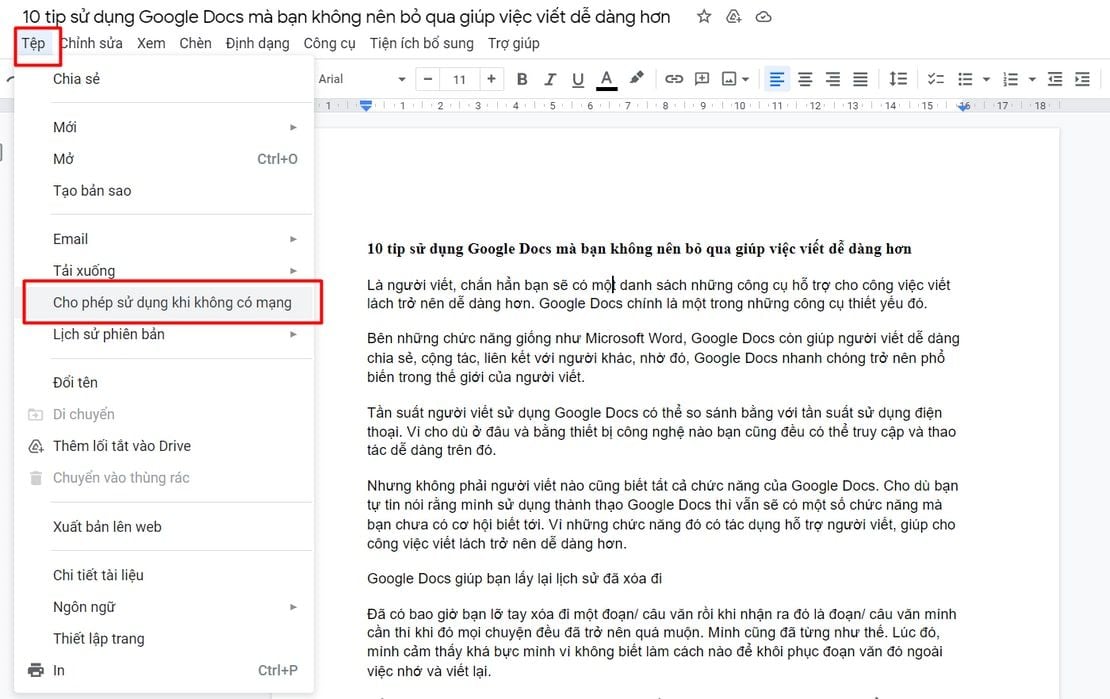Expand the Lịch sử phiên bản submenu
Viewport: 1110px width, 699px height.
[x=164, y=334]
